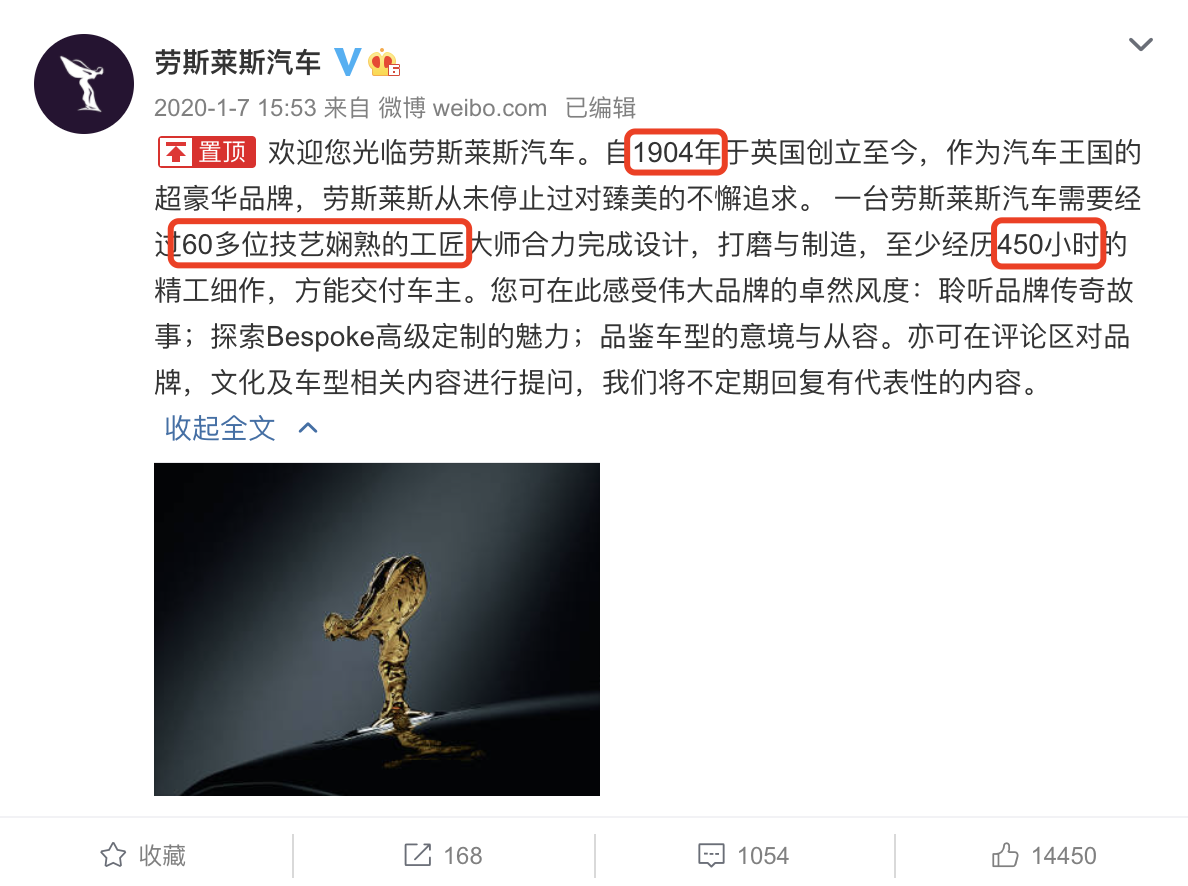Open reposts showing count 168
1188x886 pixels.
pos(443,855)
